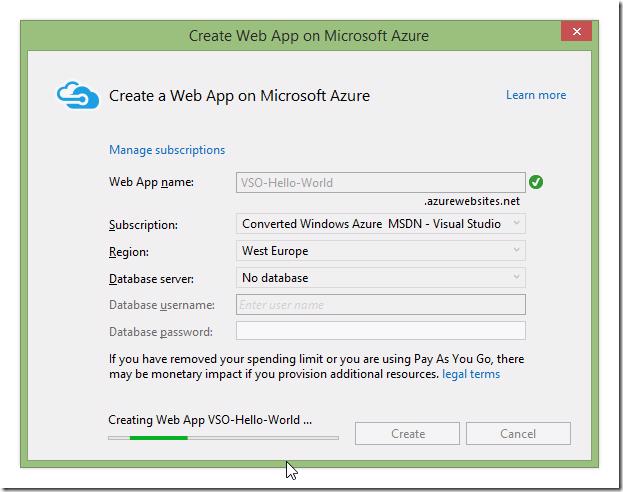Open the legal terms link
This screenshot has height=492, width=623.
(471, 374)
